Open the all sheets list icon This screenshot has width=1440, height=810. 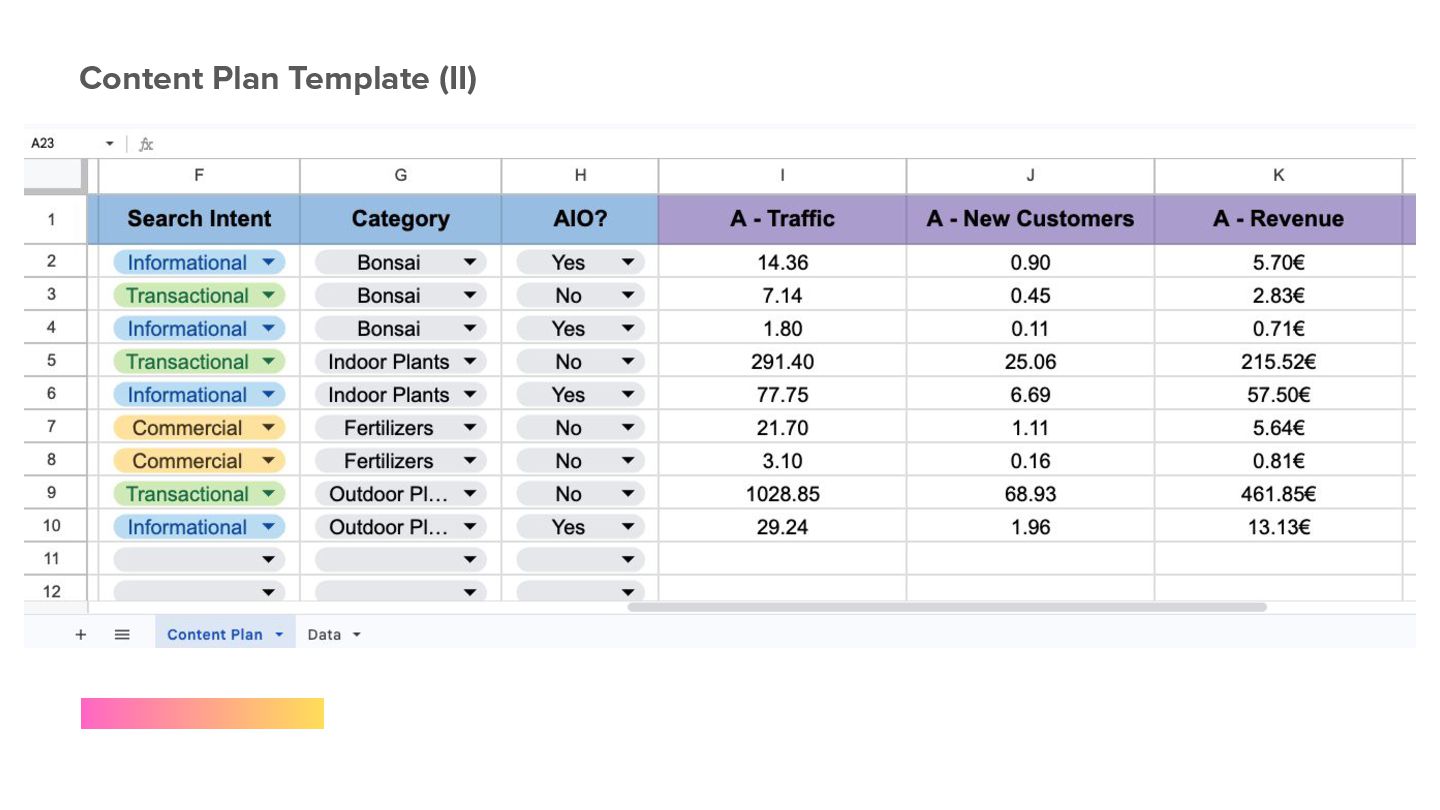[x=122, y=634]
